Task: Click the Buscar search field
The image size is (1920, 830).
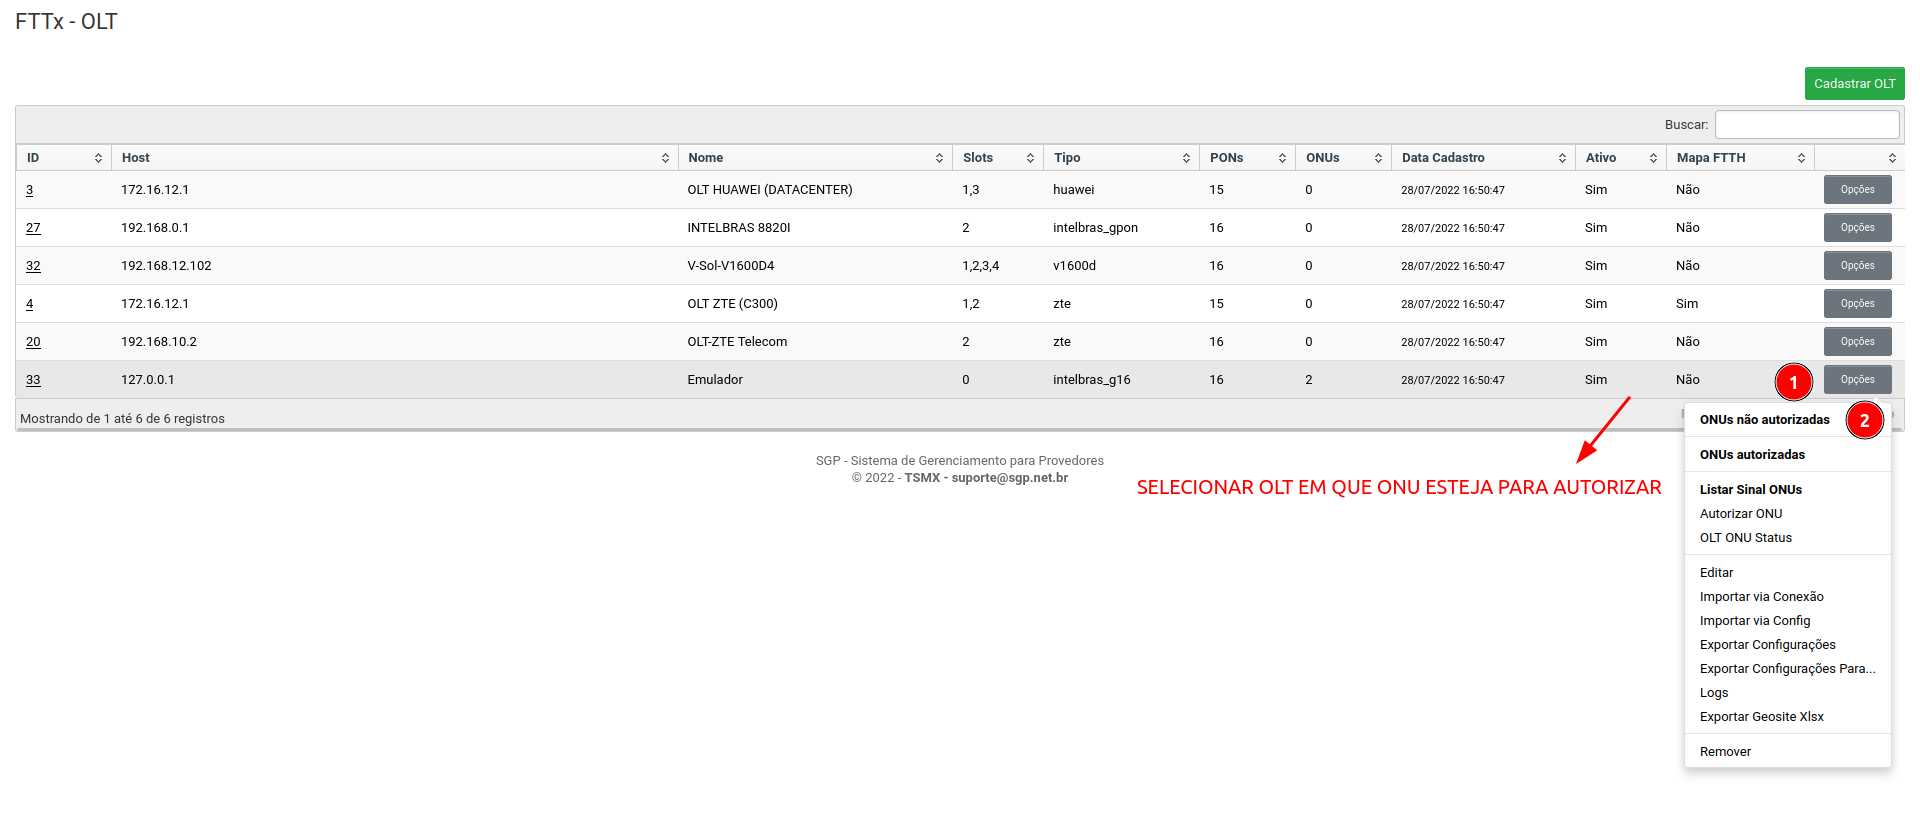Action: pos(1806,125)
